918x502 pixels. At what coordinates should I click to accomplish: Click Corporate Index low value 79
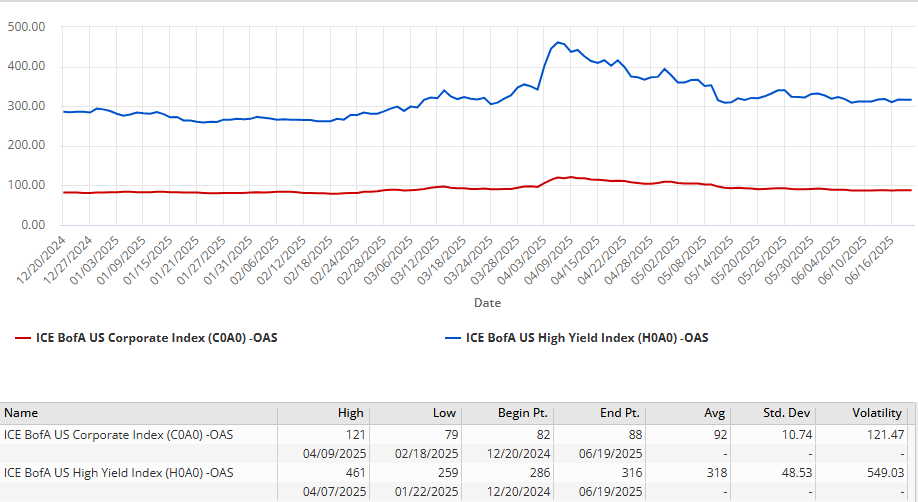[x=451, y=435]
